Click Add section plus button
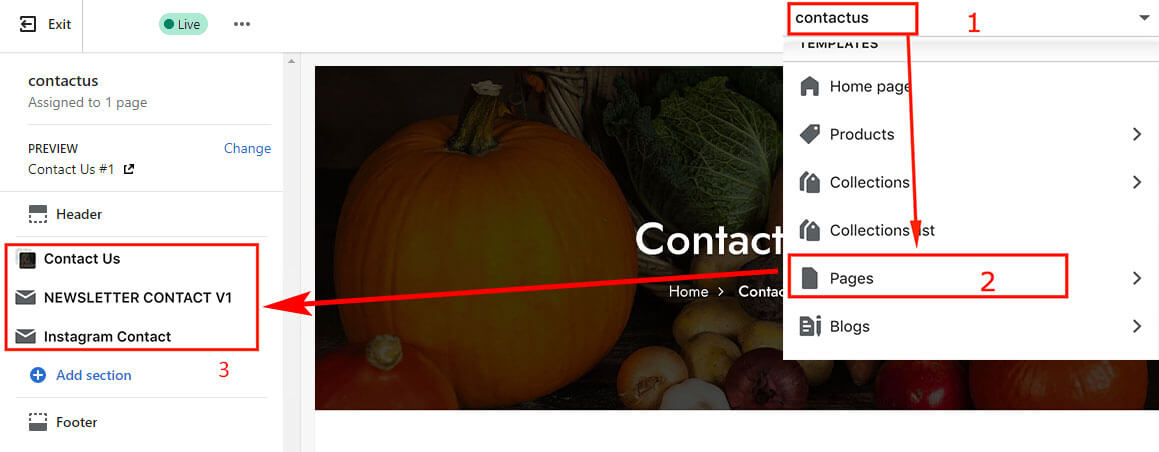Viewport: 1159px width, 452px height. click(x=38, y=375)
